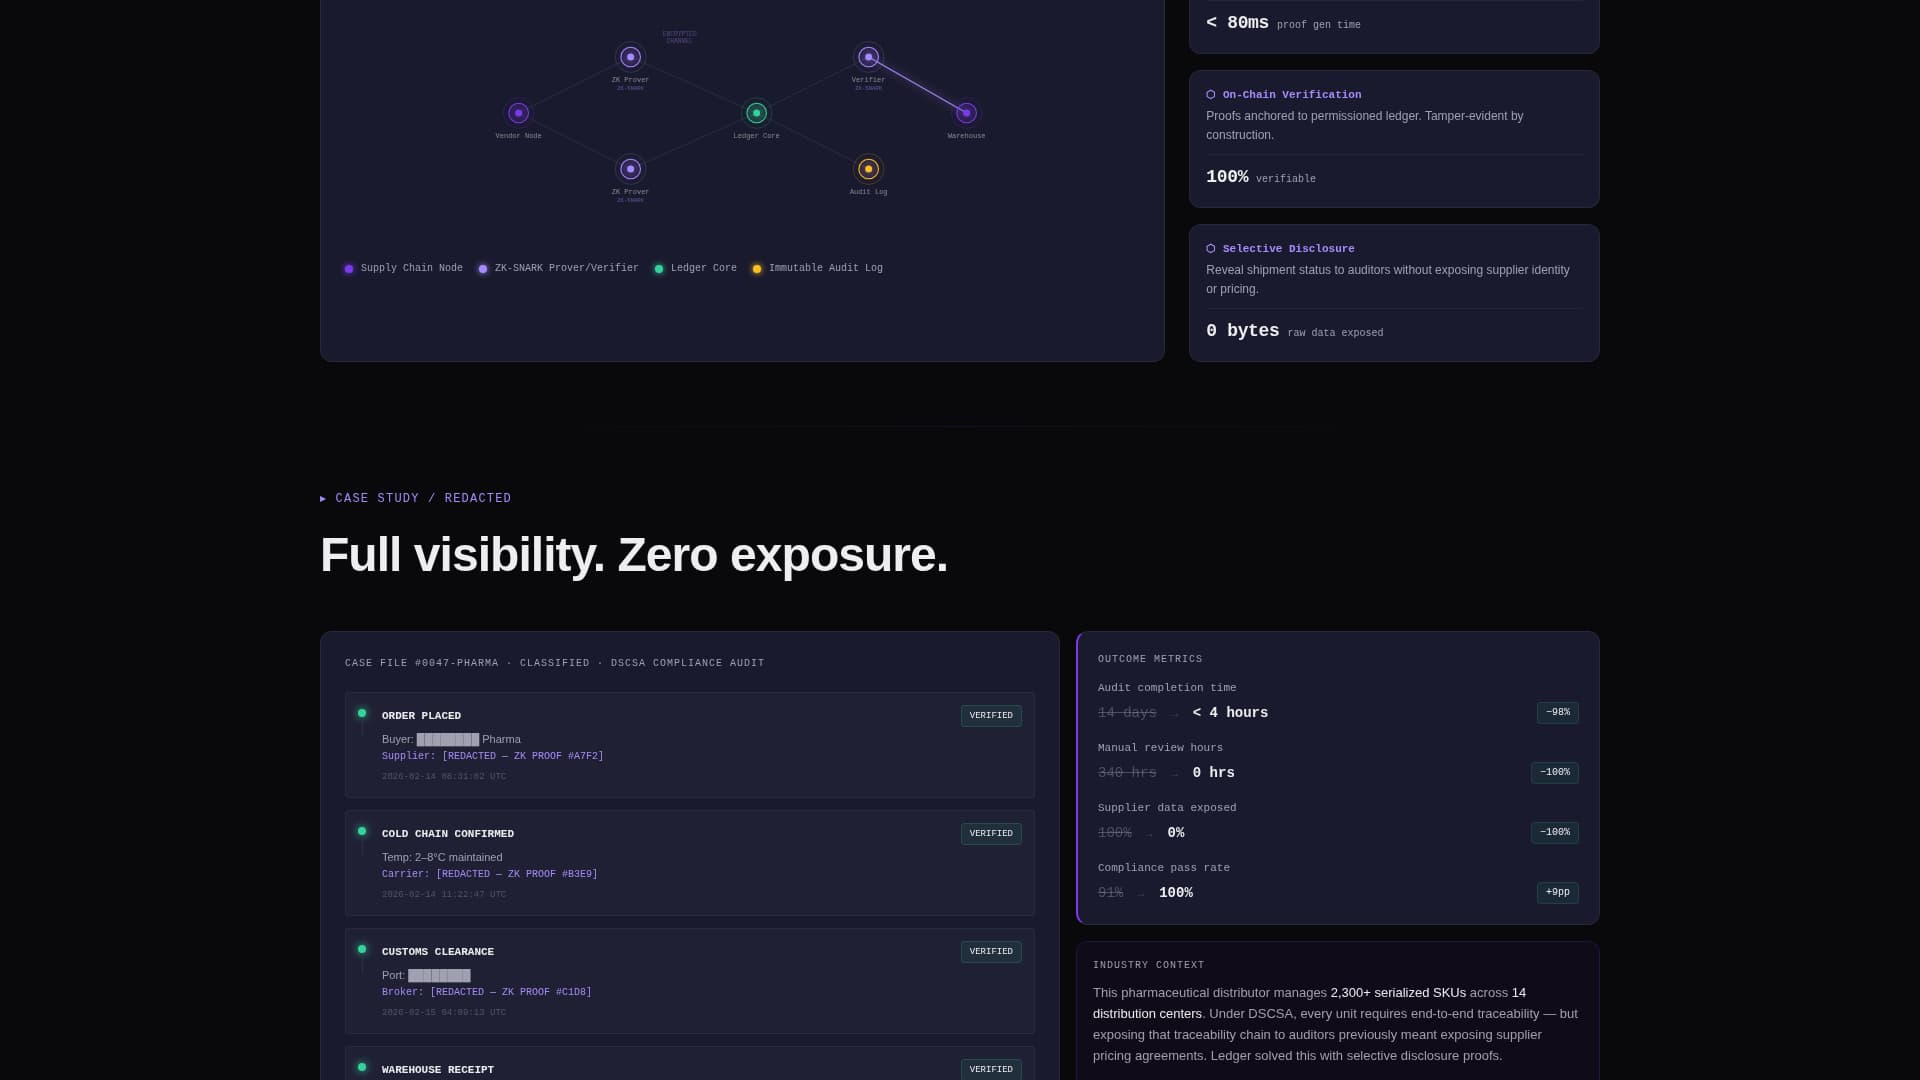This screenshot has height=1080, width=1920.
Task: Click the 'CASE STUDY / REDACTED' label
Action: point(424,499)
